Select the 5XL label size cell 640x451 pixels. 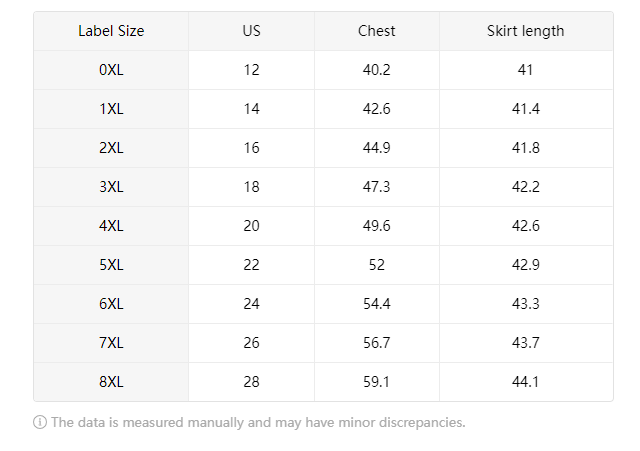click(x=111, y=265)
